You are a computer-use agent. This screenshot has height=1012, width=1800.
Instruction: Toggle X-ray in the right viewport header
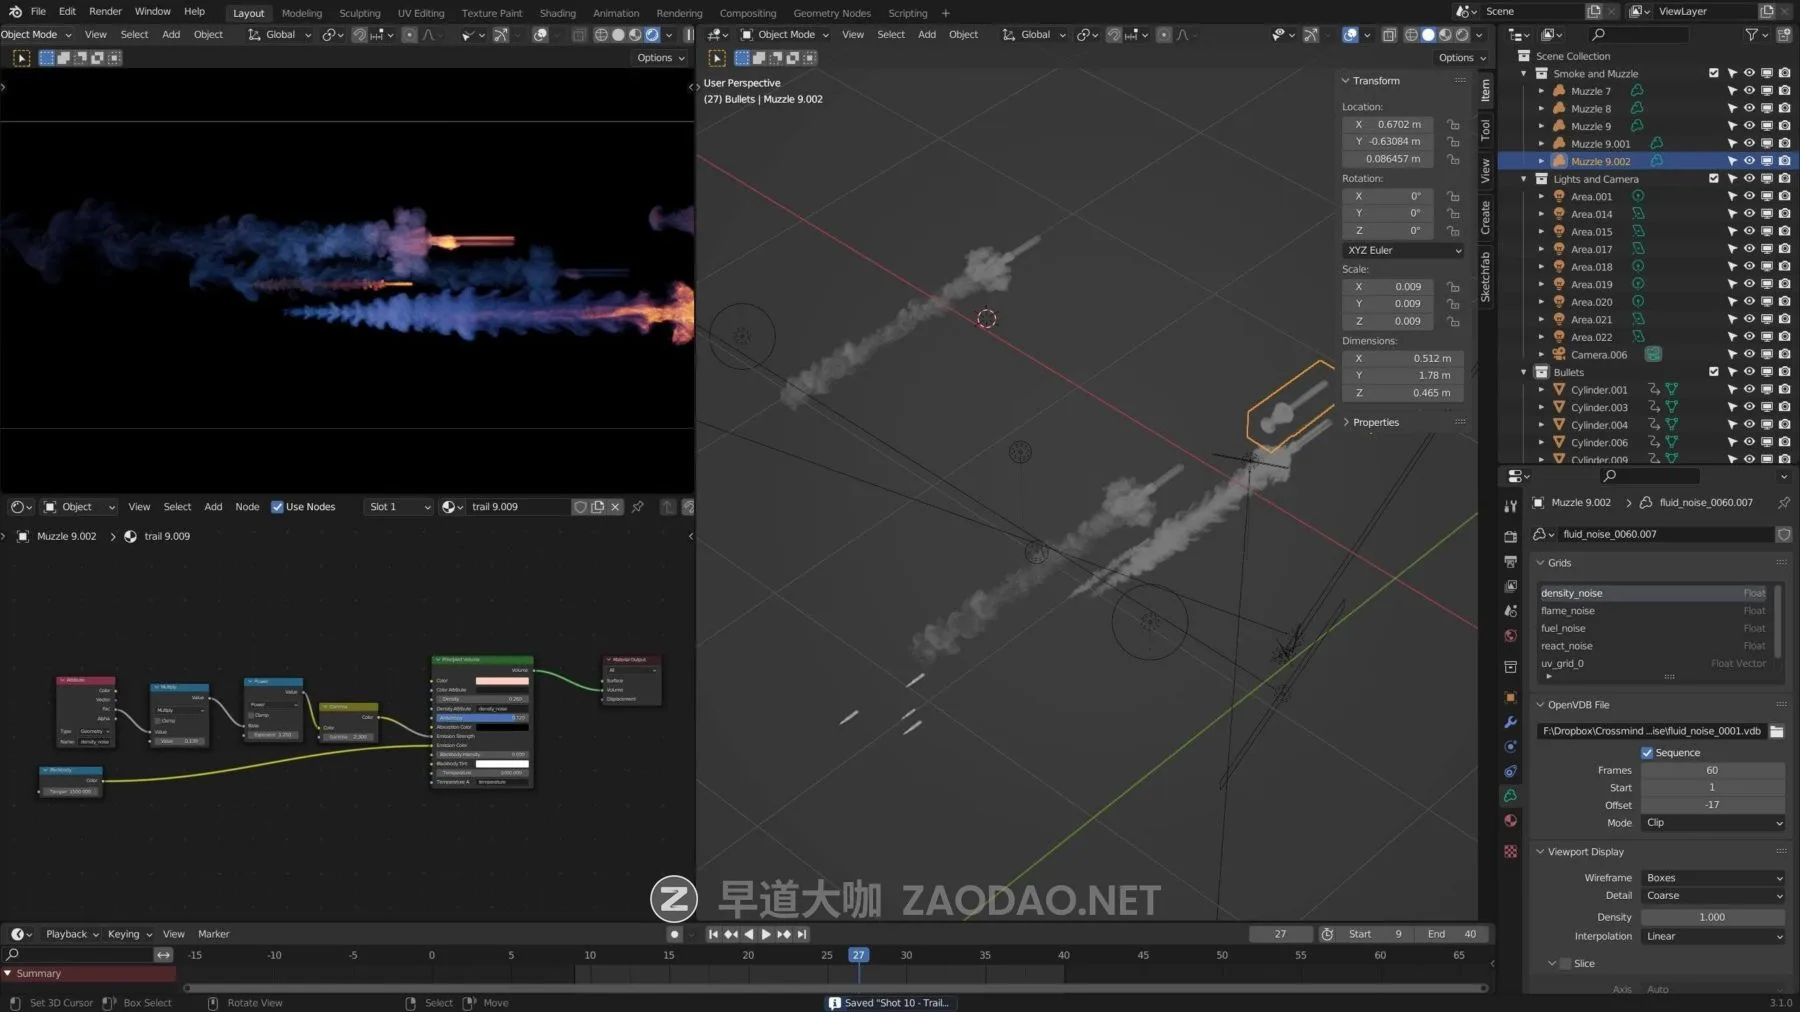[1389, 35]
